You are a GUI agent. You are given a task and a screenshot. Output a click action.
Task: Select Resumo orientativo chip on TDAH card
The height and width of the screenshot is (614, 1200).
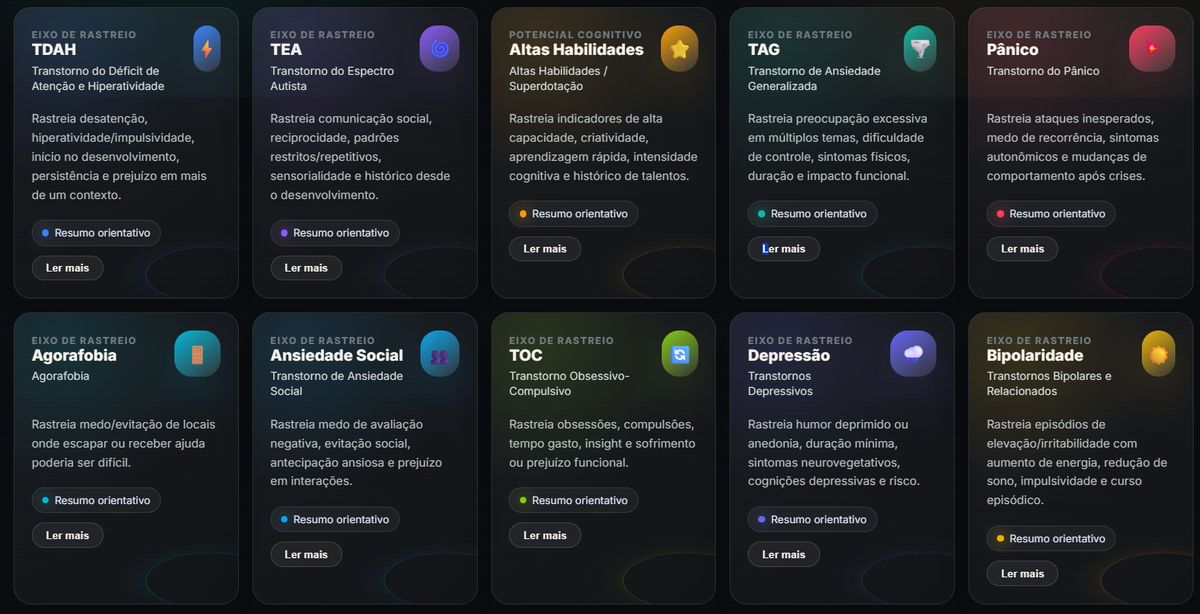pos(96,233)
